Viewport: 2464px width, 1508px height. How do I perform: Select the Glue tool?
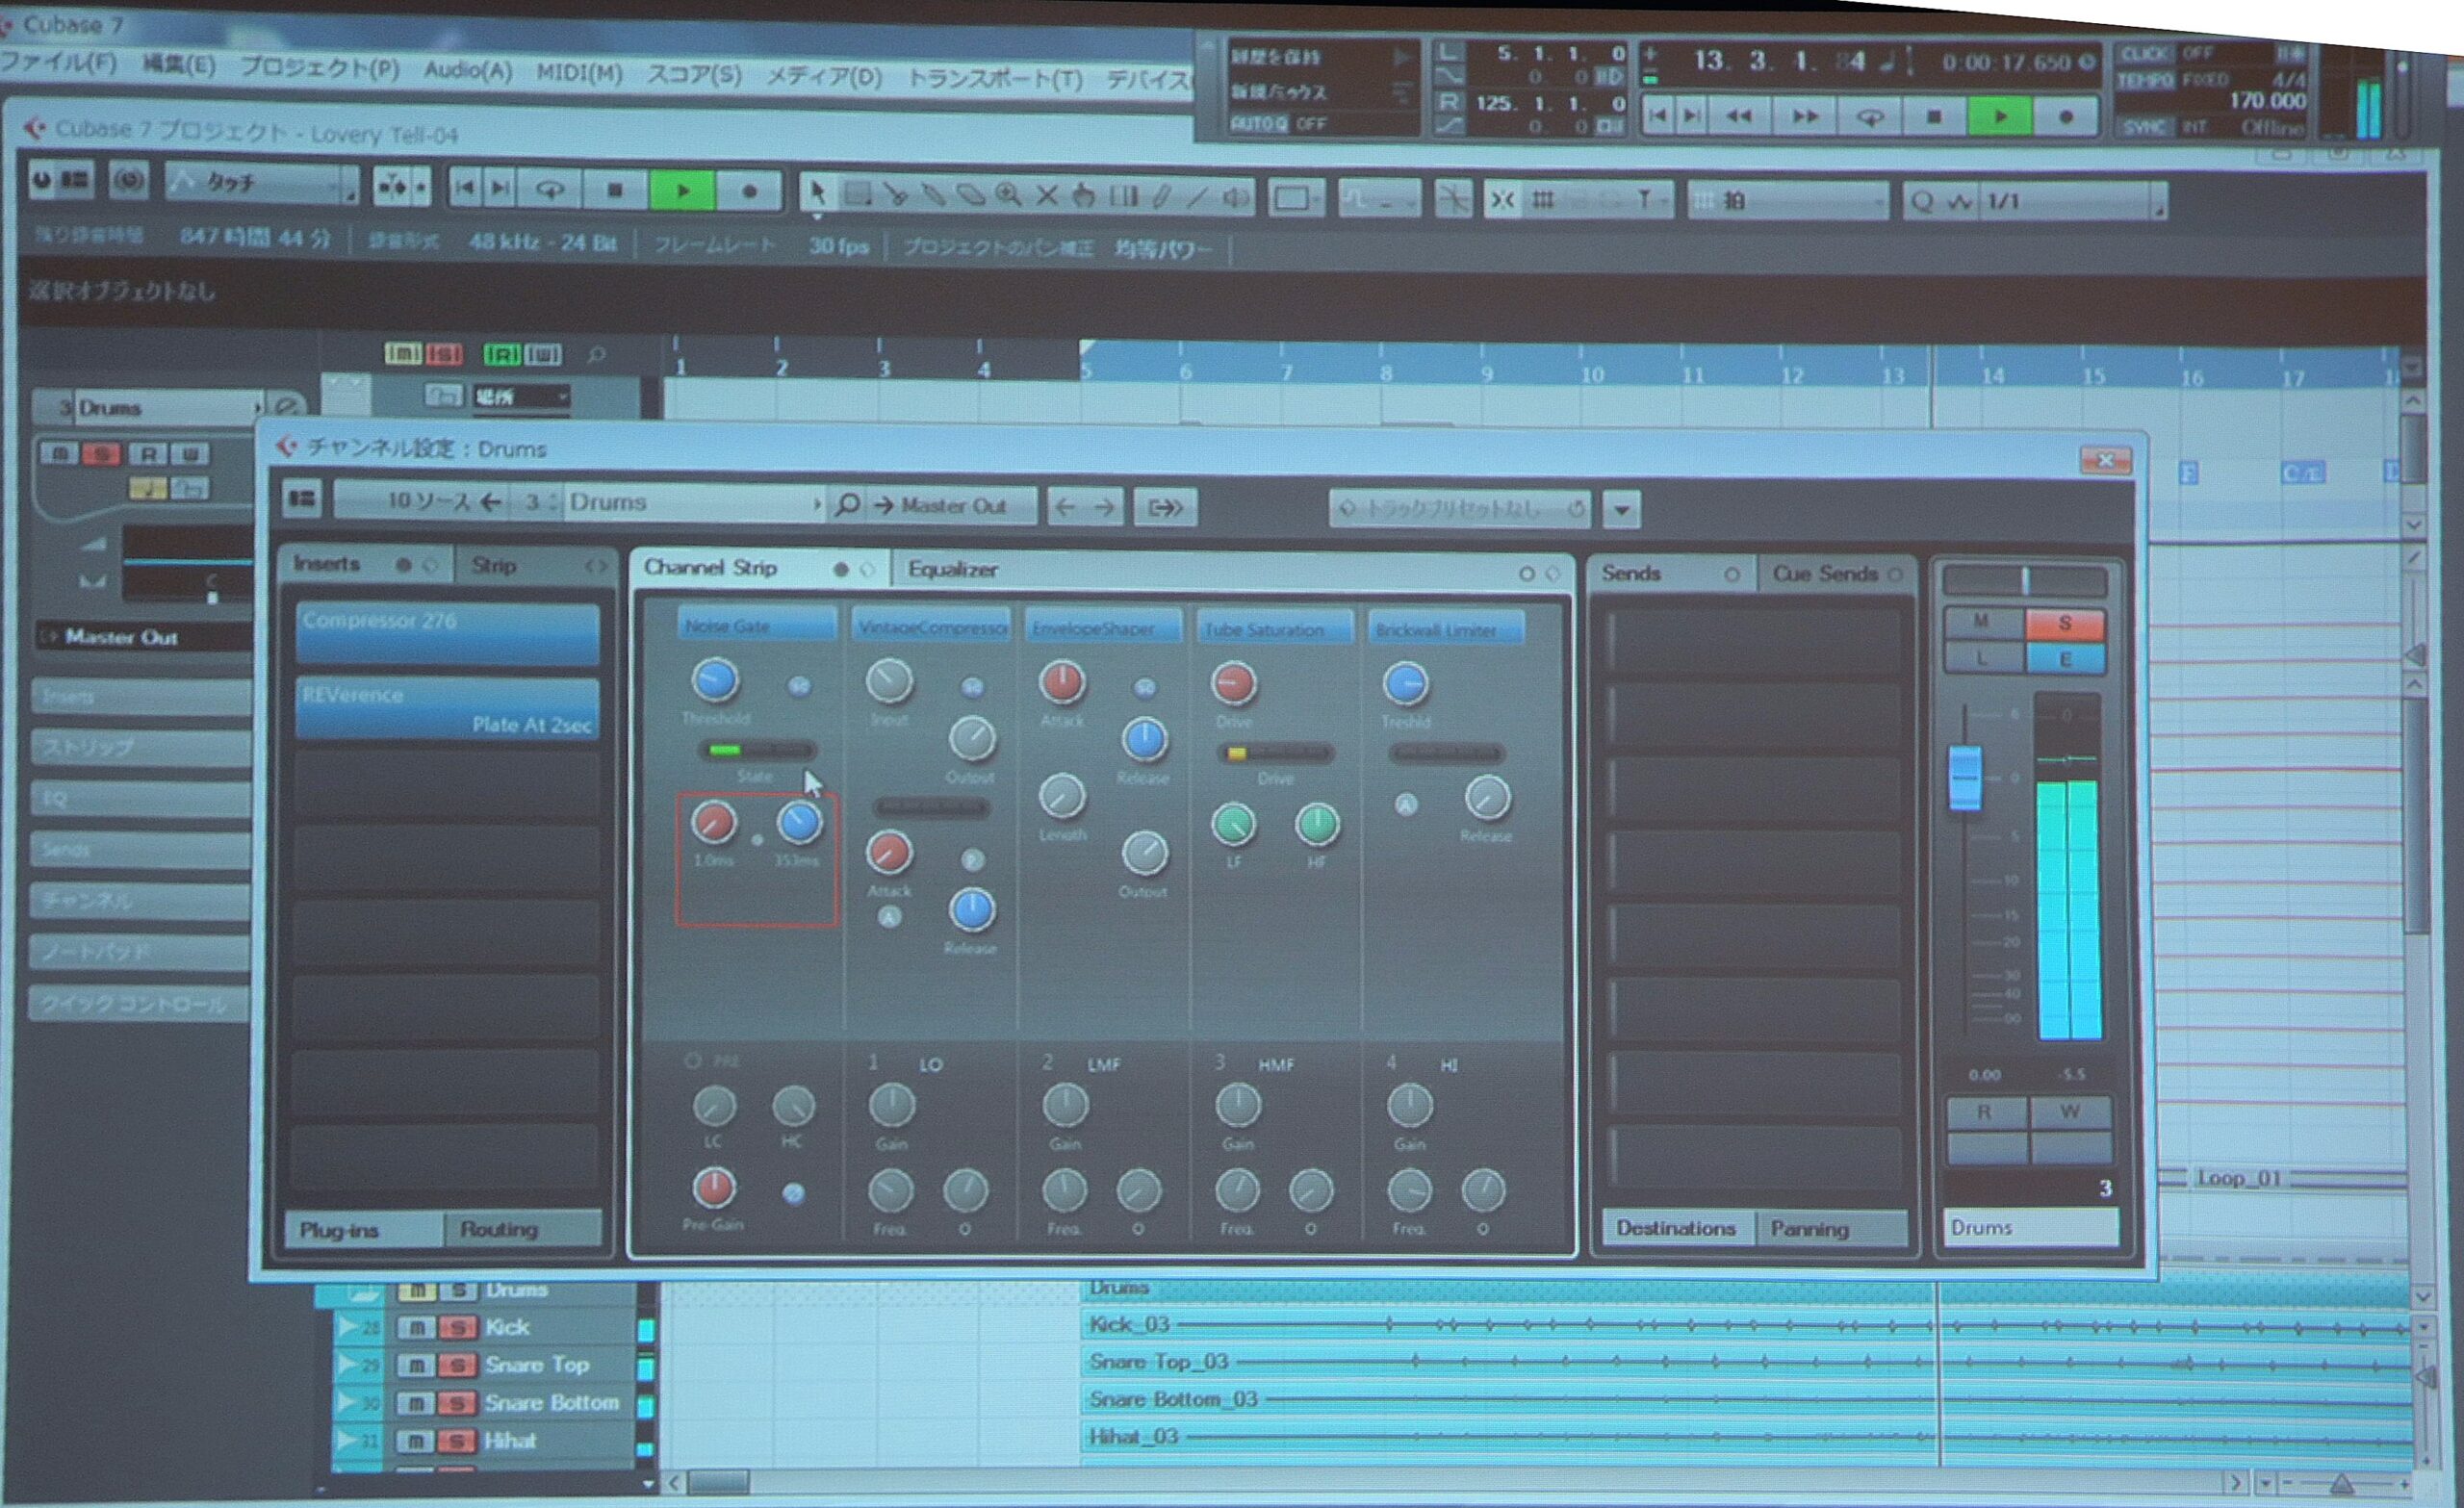pyautogui.click(x=933, y=195)
